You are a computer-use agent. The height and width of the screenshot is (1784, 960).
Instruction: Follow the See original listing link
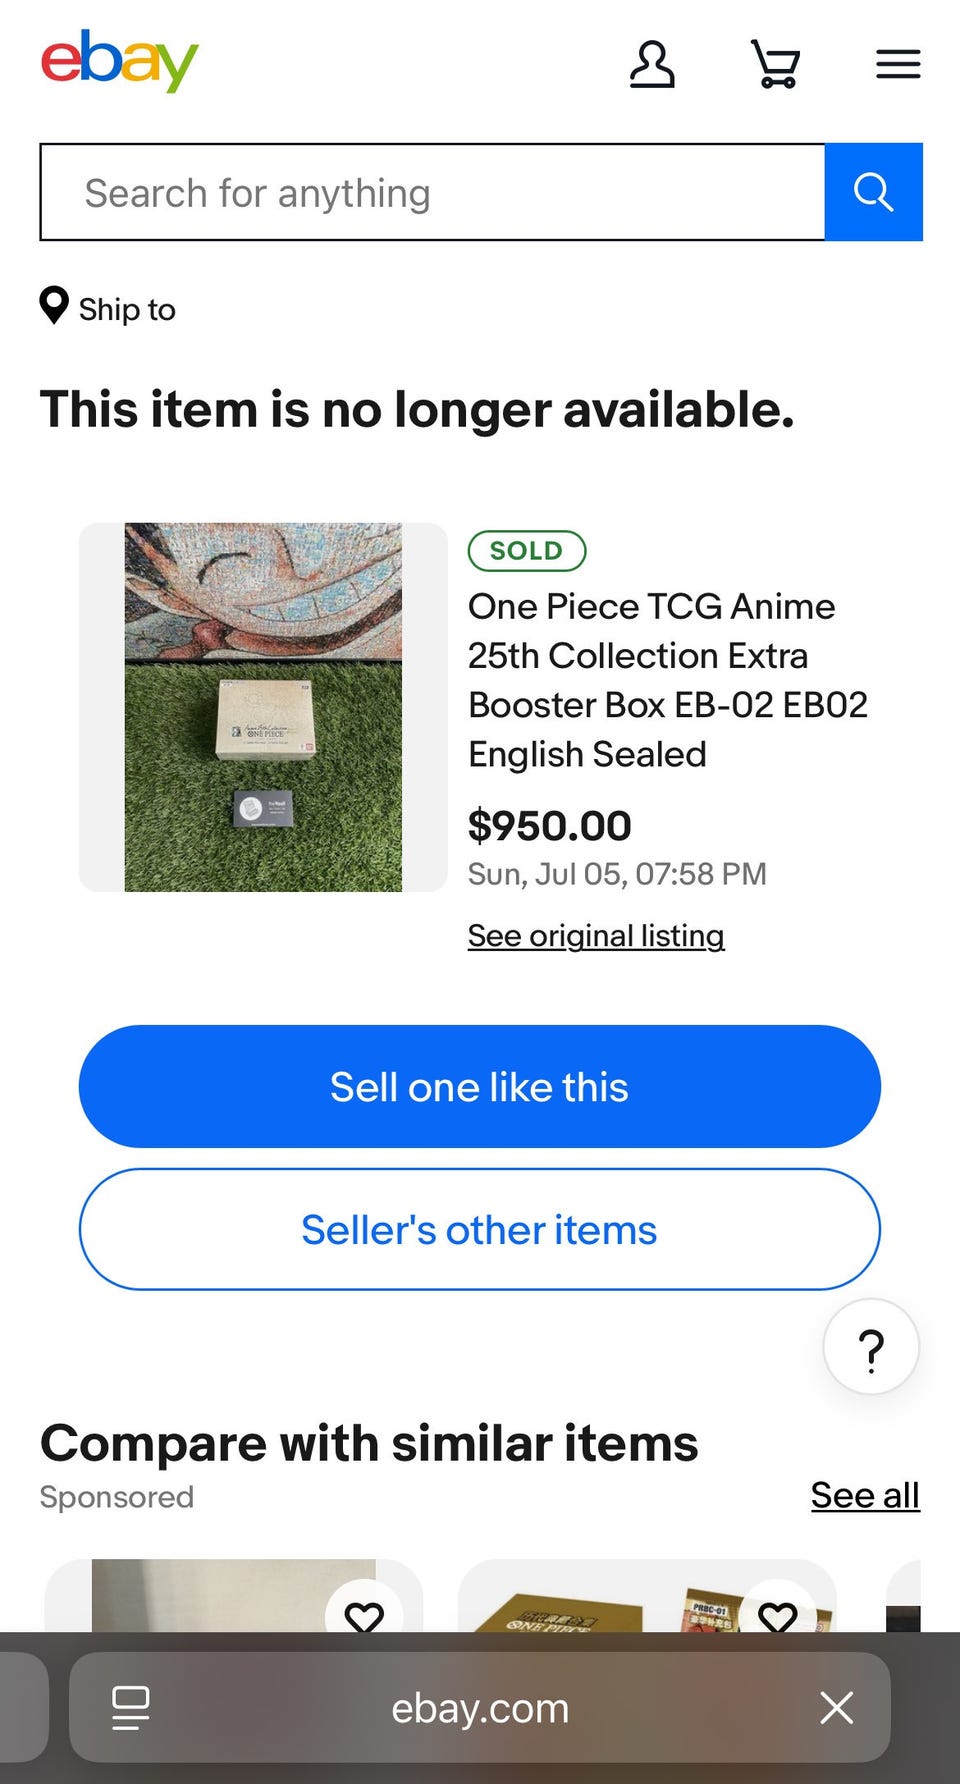click(x=596, y=936)
